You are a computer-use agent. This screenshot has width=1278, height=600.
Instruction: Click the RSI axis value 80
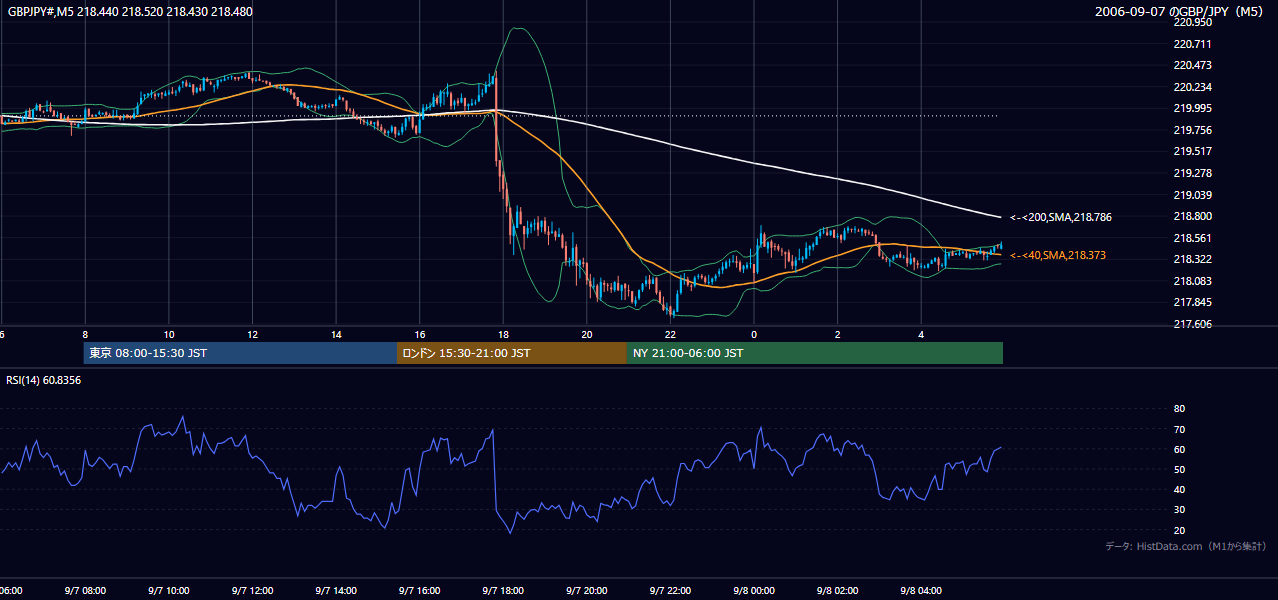(x=1179, y=409)
